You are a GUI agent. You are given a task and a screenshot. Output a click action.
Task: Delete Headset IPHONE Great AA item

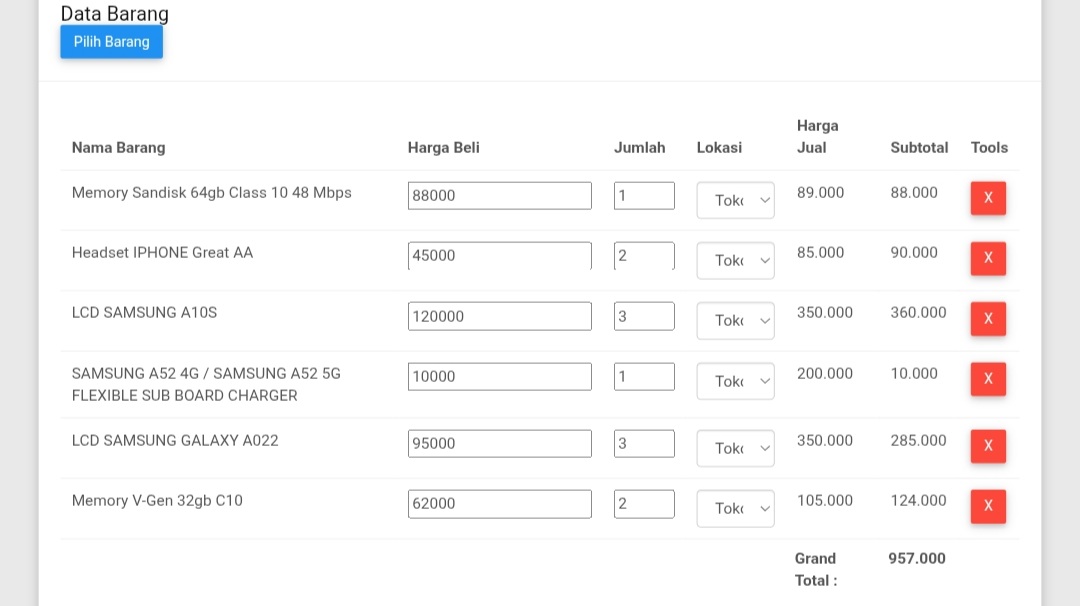tap(987, 258)
